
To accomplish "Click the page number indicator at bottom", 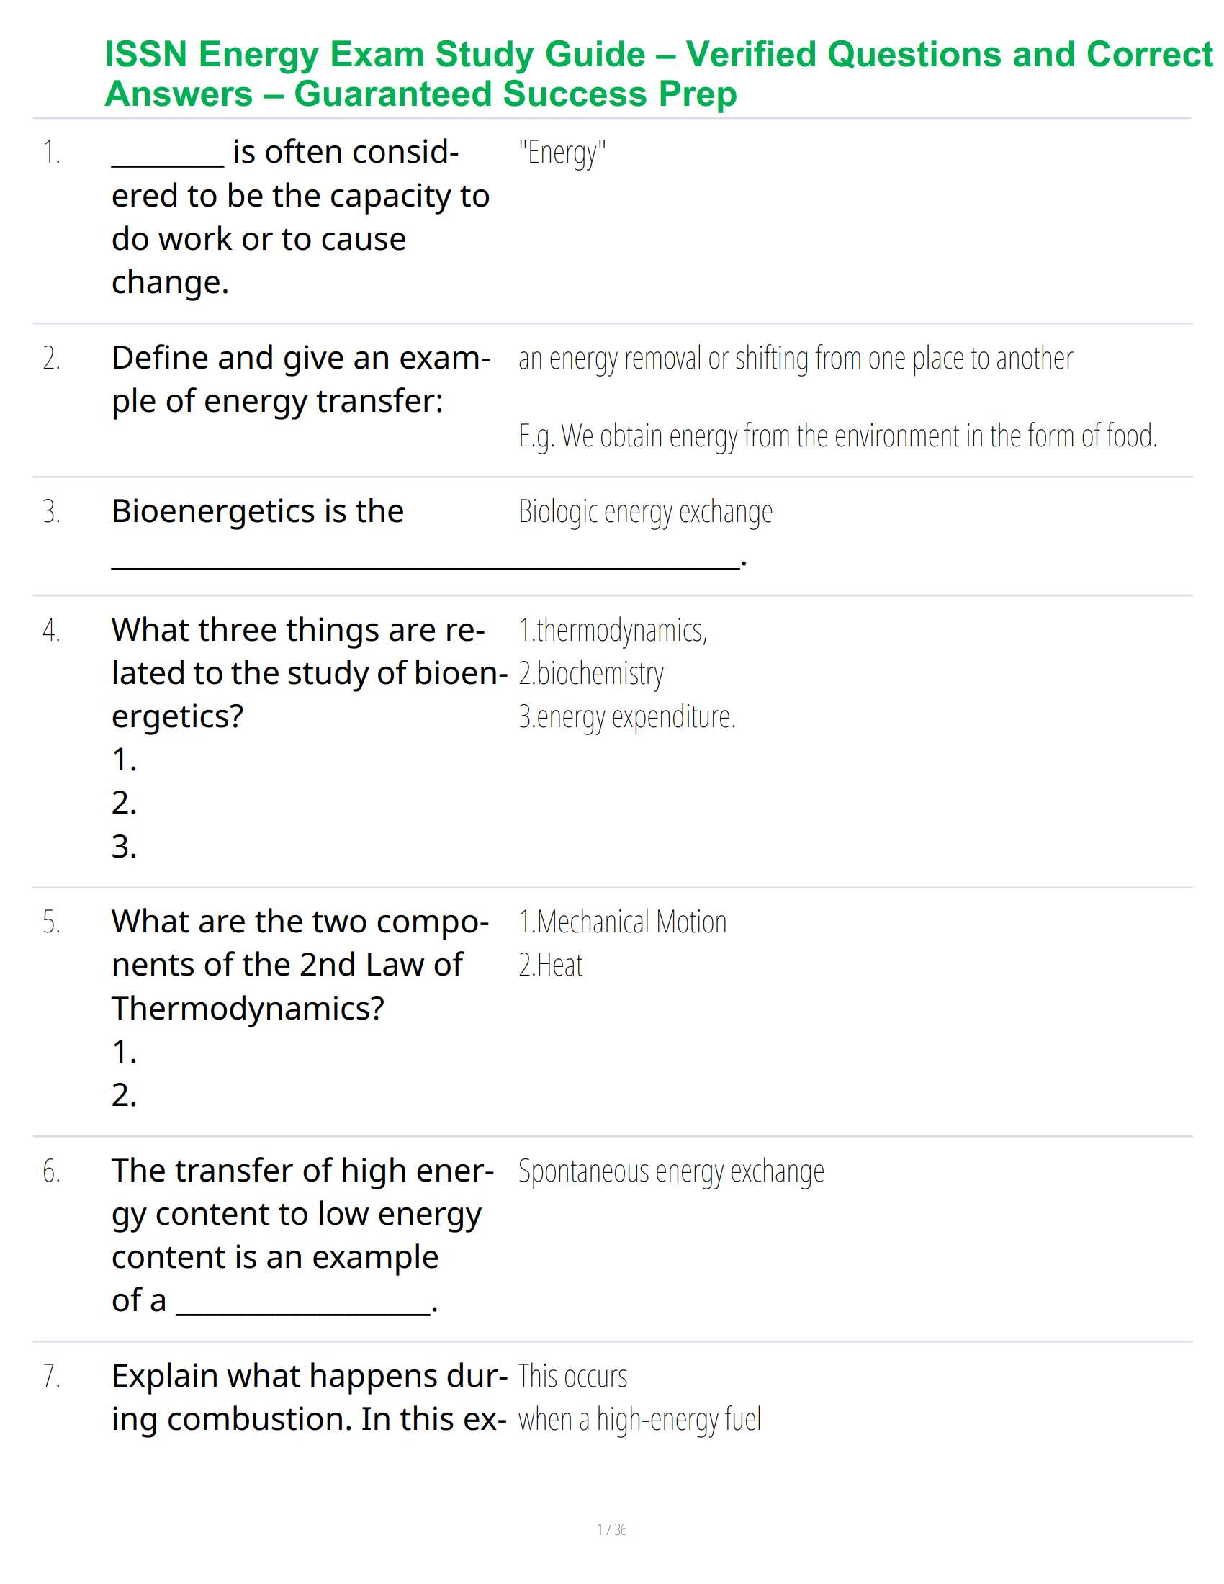I will tap(611, 1529).
